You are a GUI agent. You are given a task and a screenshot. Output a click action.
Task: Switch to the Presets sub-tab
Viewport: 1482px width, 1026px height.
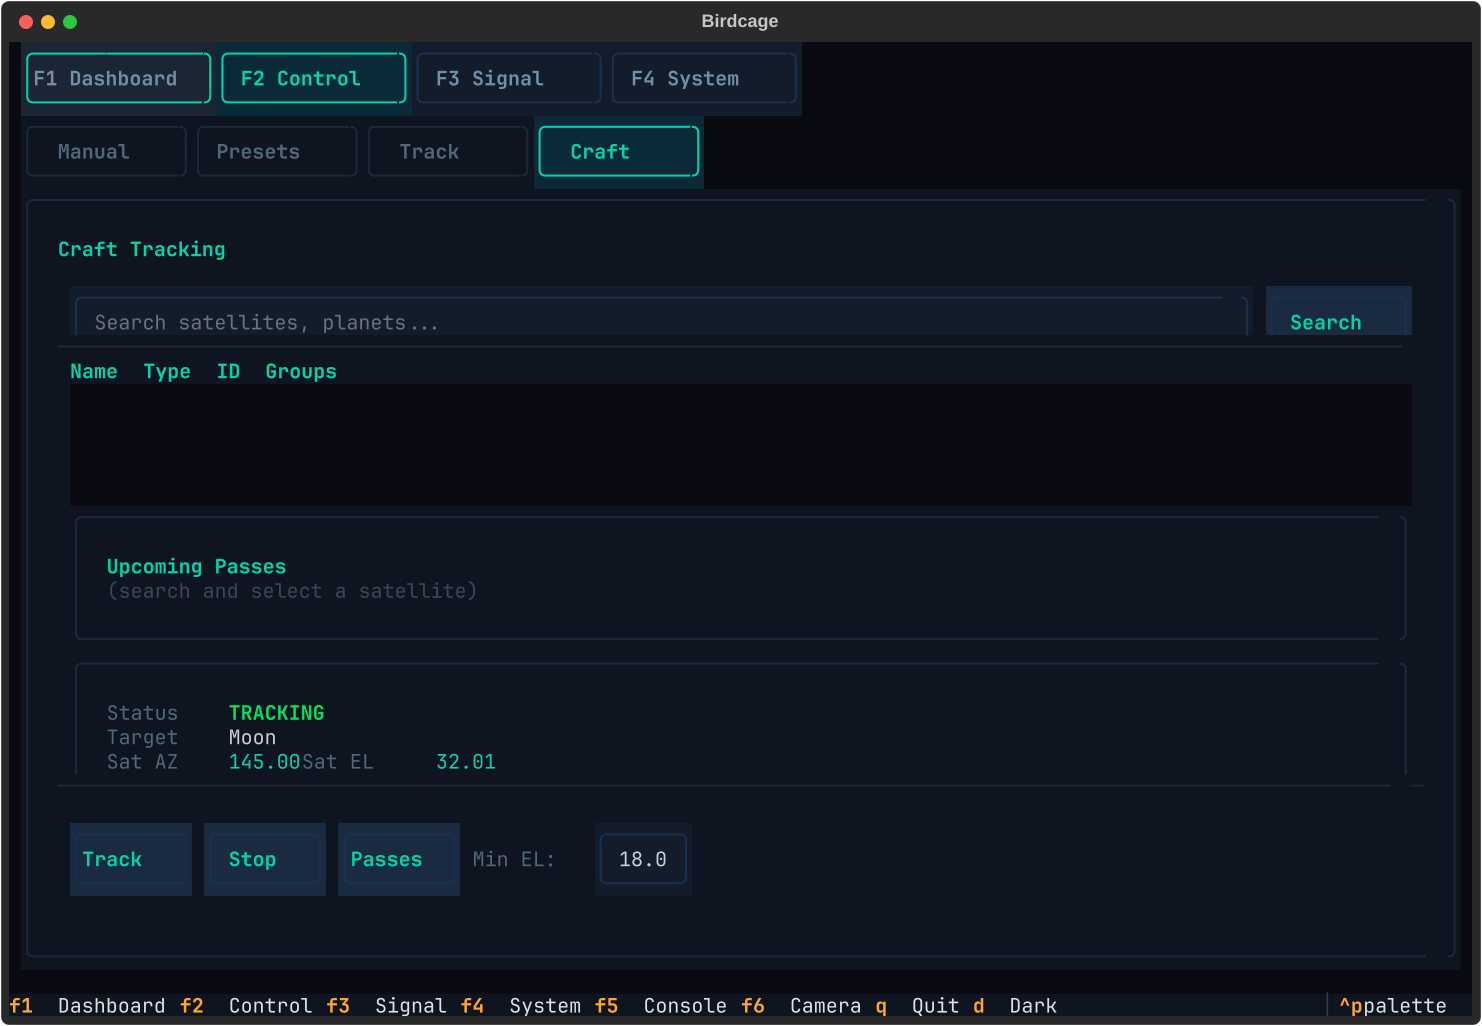coord(277,151)
